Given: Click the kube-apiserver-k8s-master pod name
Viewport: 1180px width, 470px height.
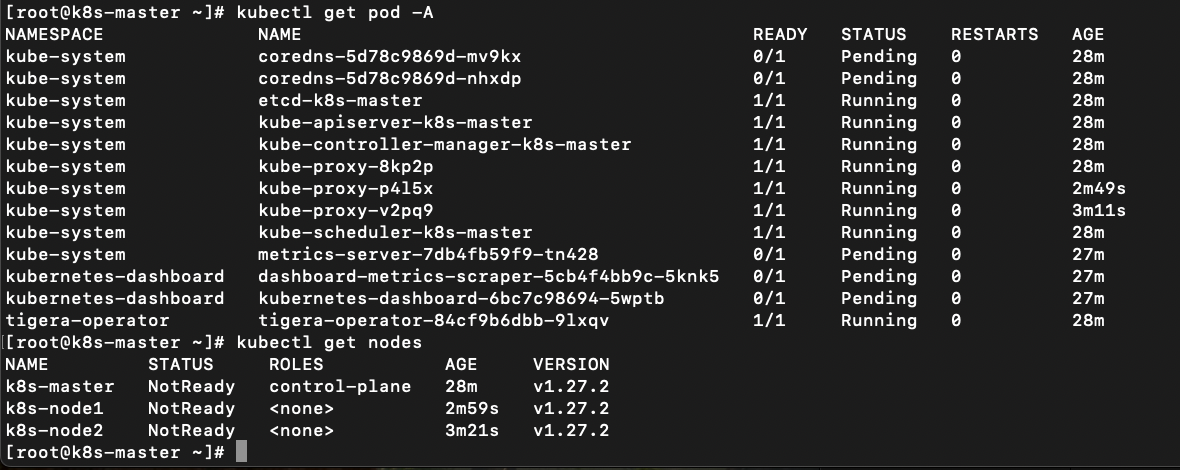Looking at the screenshot, I should tap(395, 122).
